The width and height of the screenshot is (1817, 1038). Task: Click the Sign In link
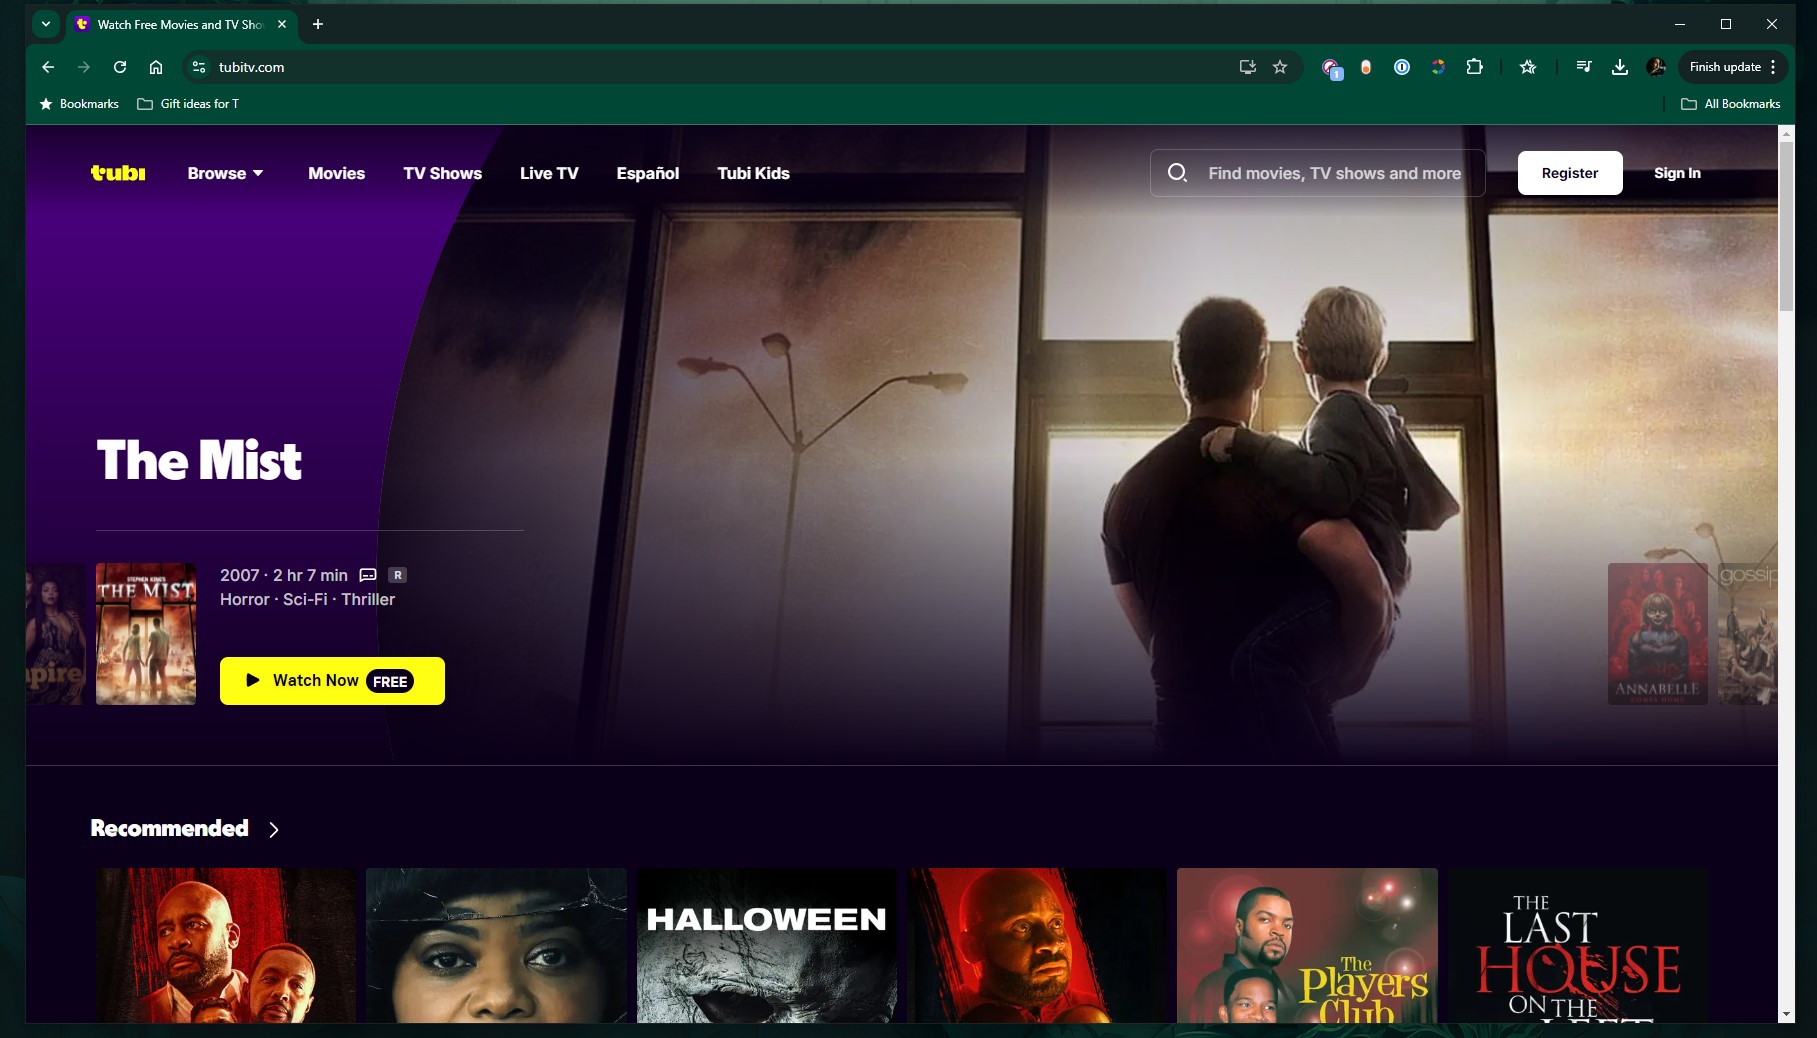[x=1677, y=173]
